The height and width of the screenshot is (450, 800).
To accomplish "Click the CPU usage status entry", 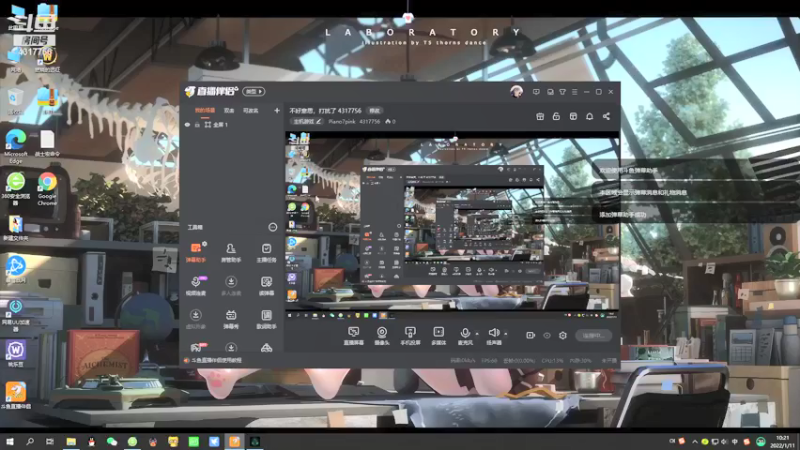I will (553, 361).
